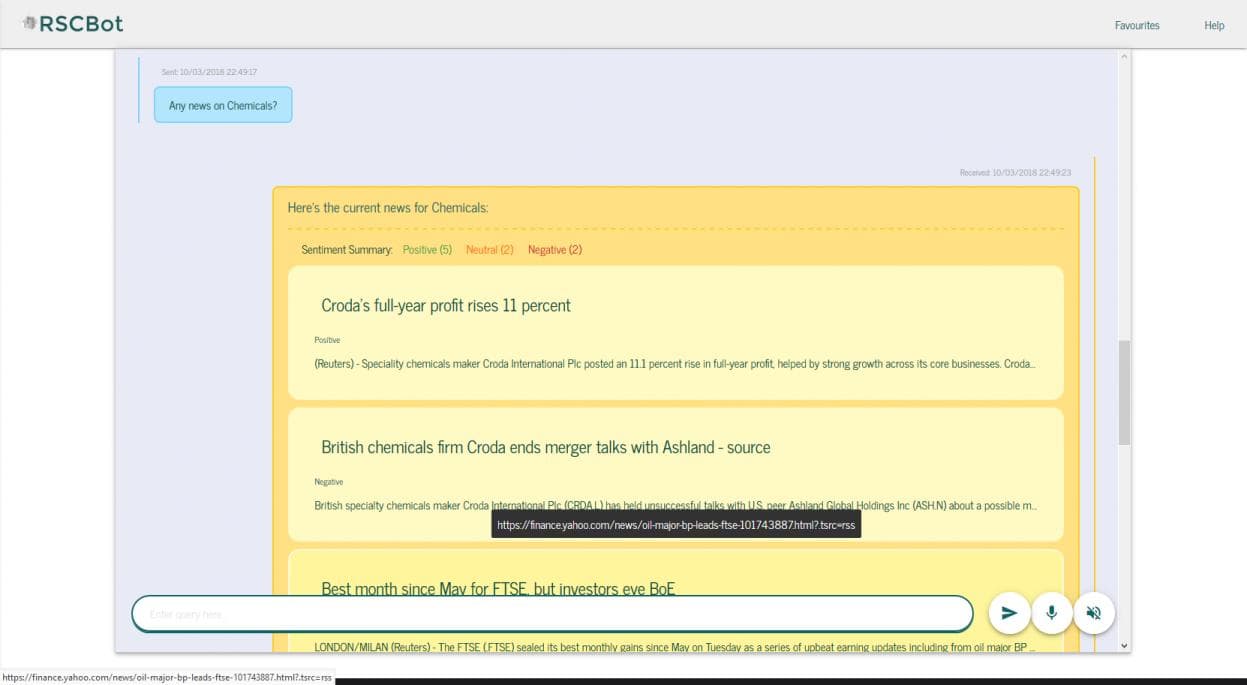Click the scrollbar up arrow

(x=1124, y=57)
